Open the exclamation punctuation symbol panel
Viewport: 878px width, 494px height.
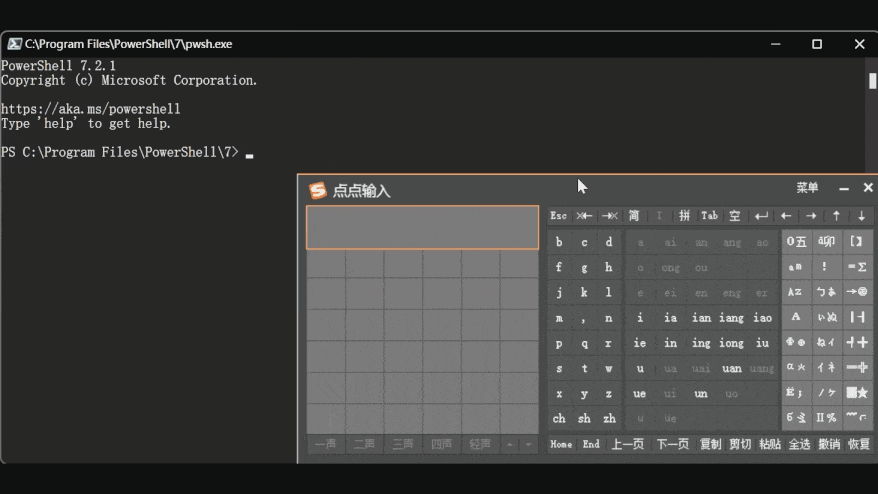point(826,267)
